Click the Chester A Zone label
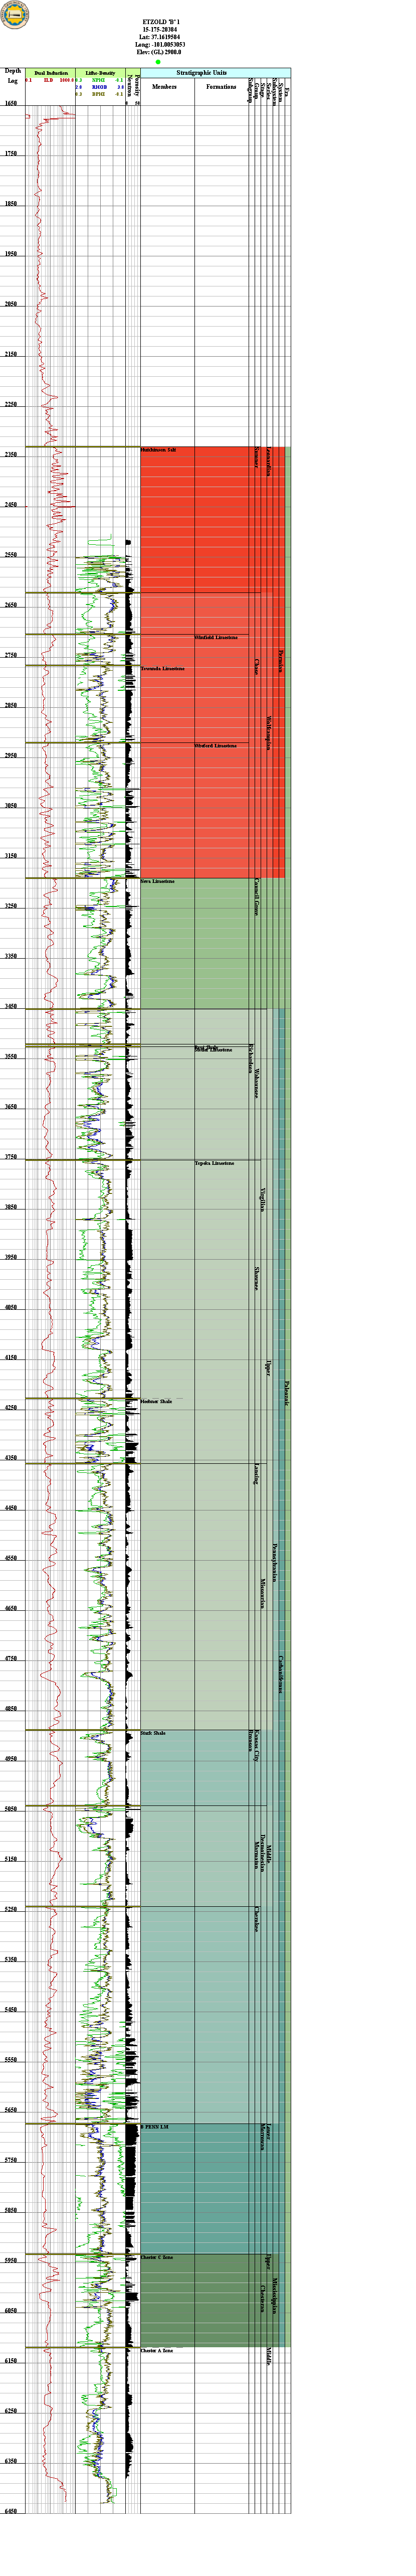The width and height of the screenshot is (416, 2576). 157,2350
